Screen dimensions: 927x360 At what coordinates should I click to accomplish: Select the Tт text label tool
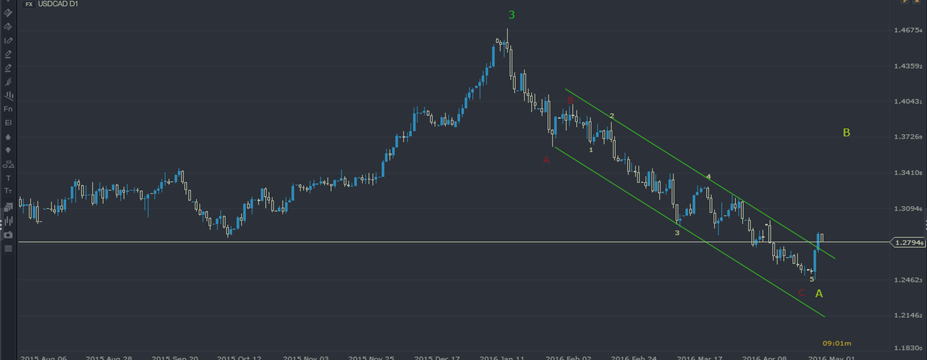8,191
